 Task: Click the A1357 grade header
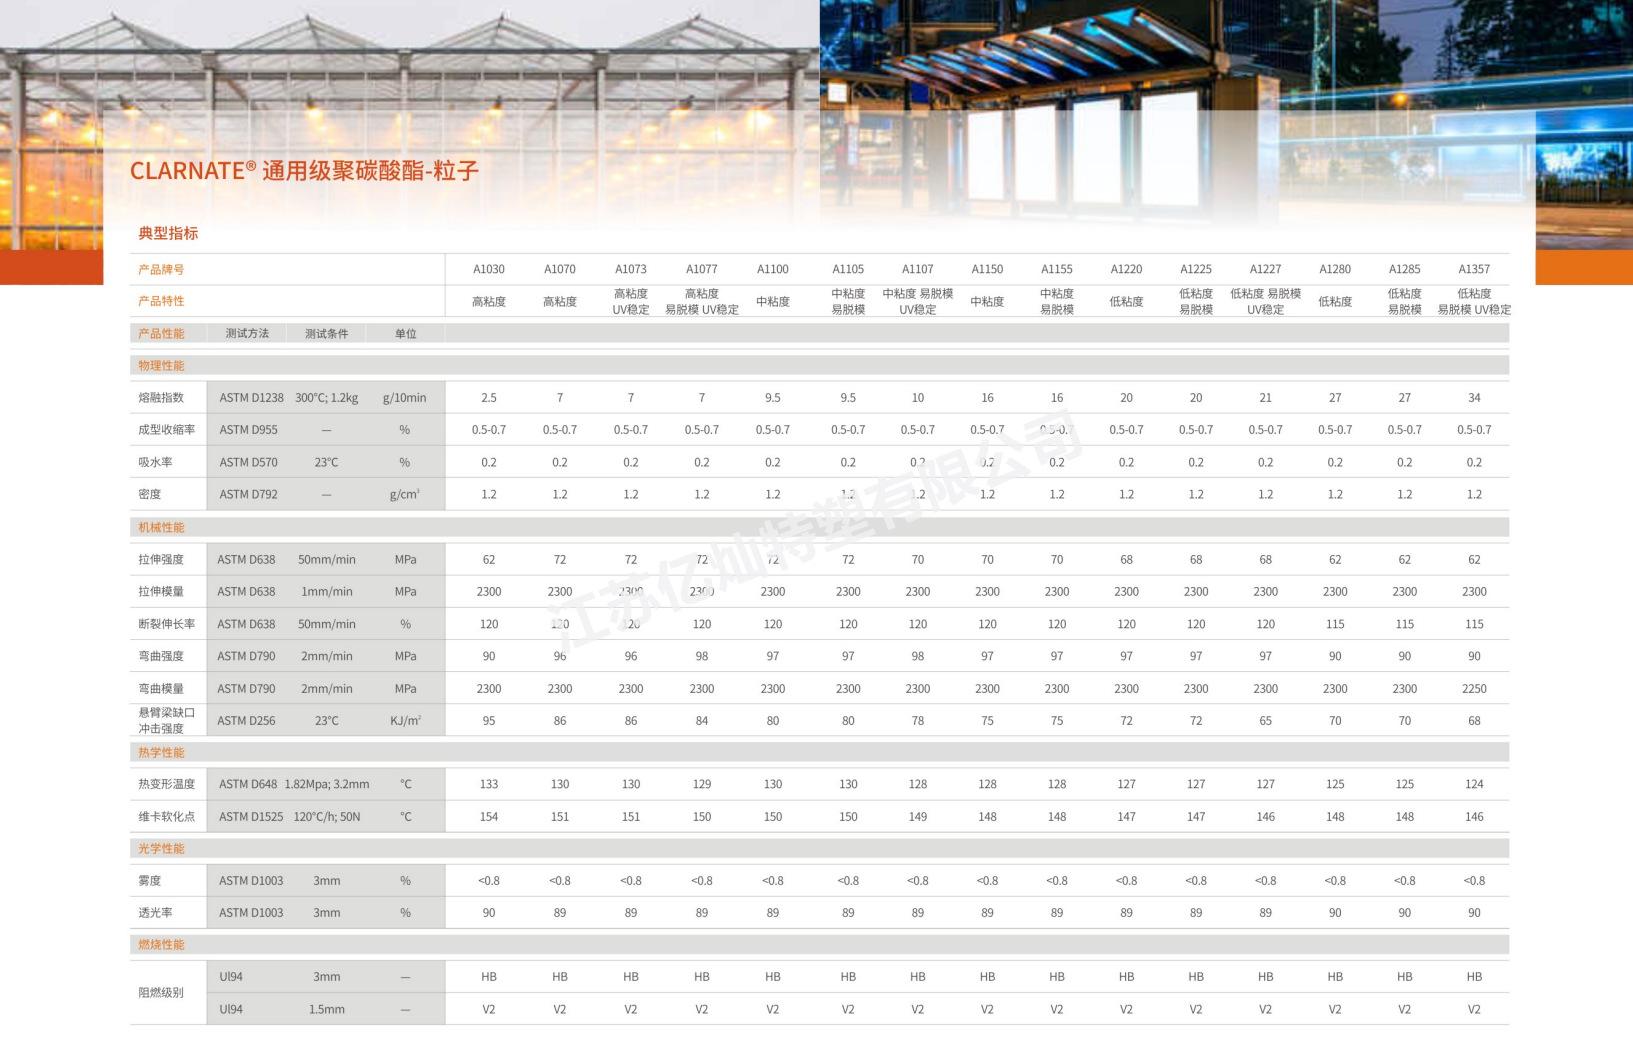(x=1474, y=269)
